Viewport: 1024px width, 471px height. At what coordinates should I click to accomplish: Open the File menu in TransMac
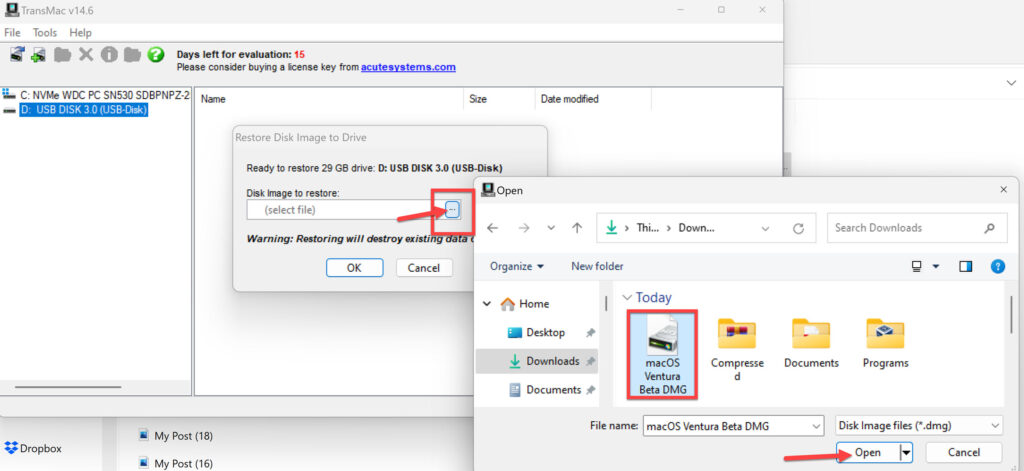[x=12, y=33]
